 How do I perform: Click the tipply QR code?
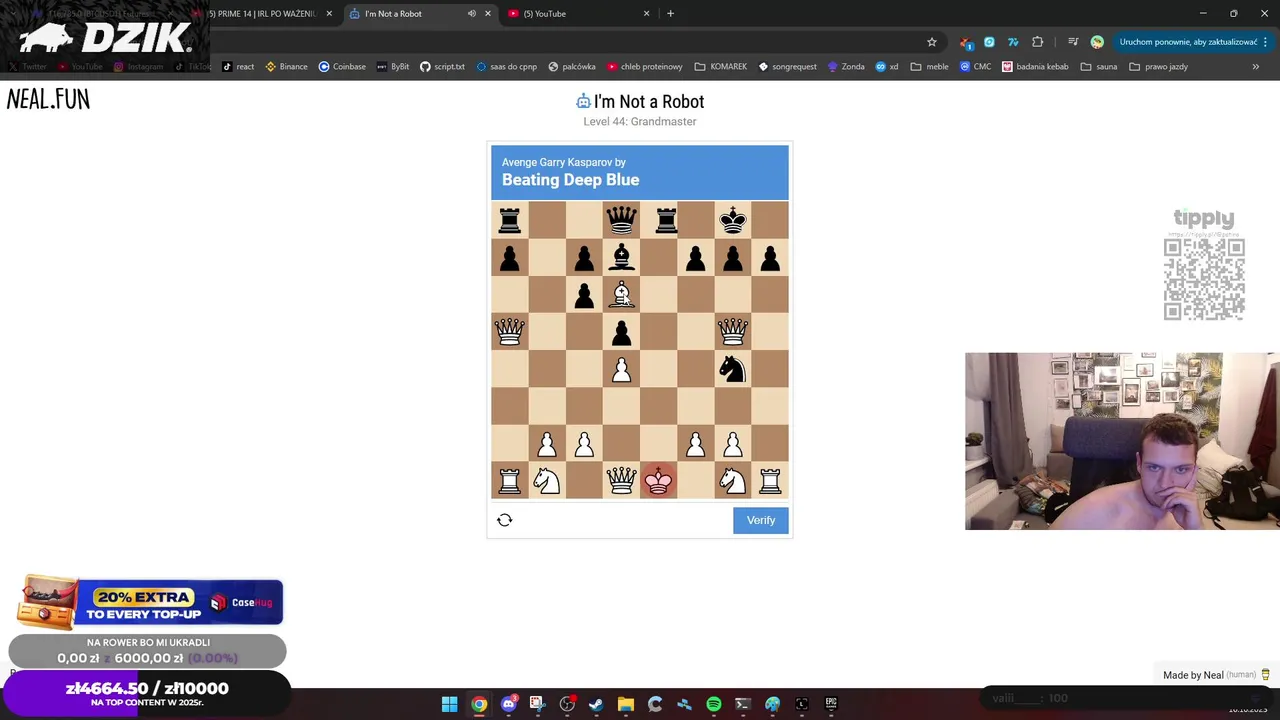(1204, 279)
